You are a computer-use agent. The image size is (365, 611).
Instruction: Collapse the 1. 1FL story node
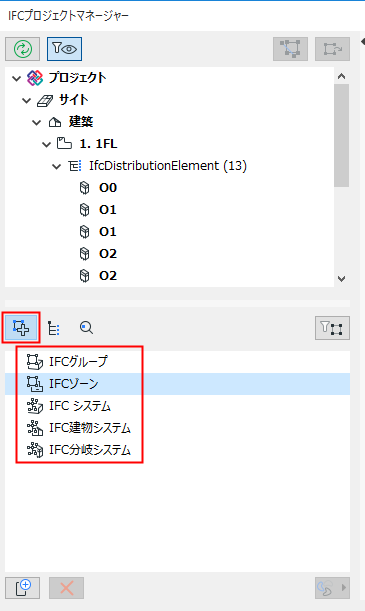coord(47,145)
